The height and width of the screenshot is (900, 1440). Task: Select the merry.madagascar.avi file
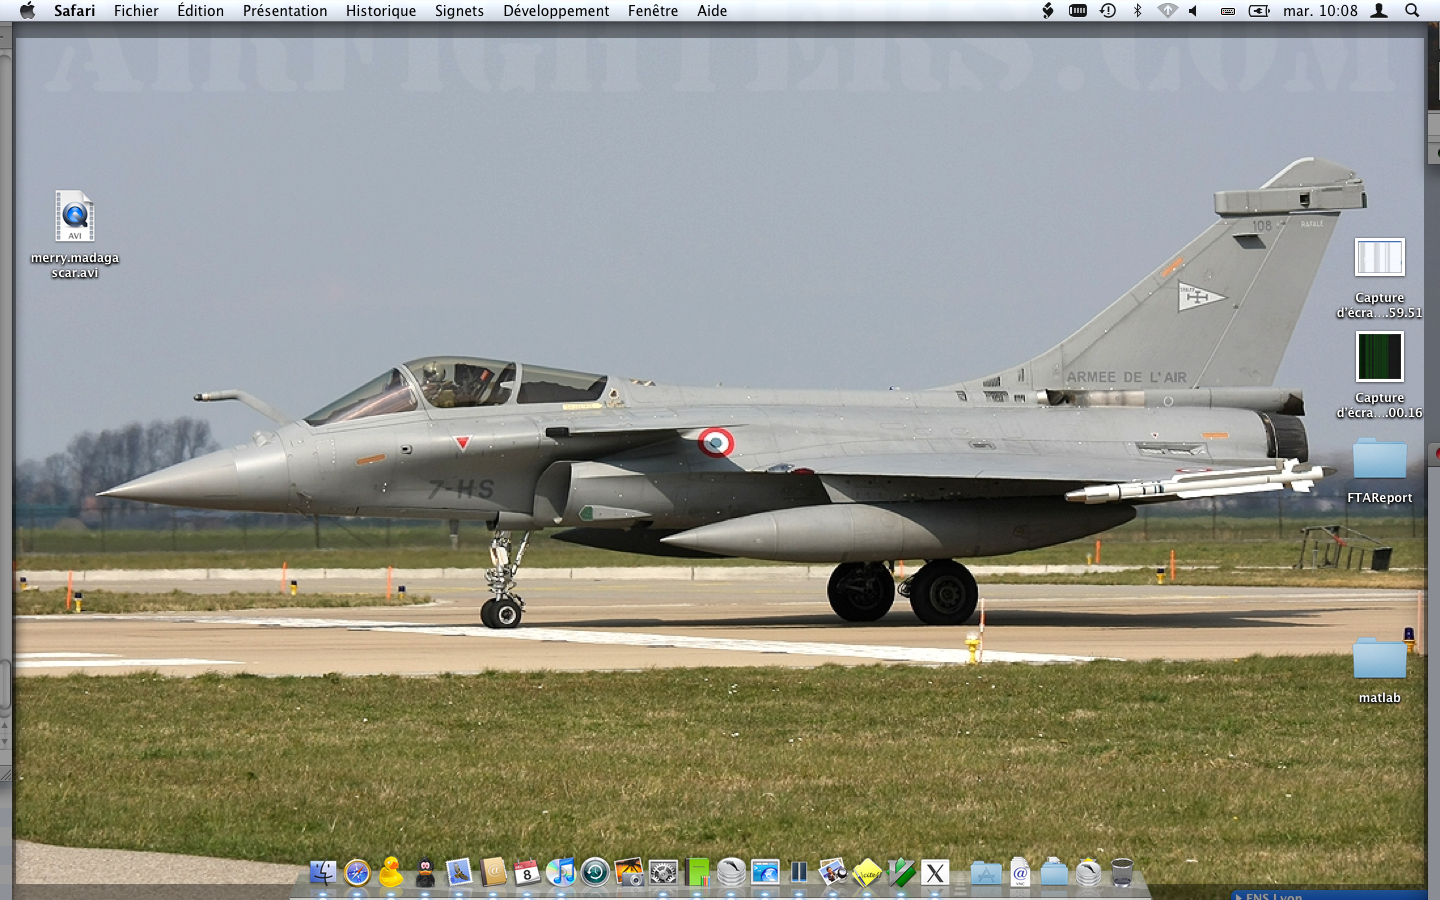tap(75, 217)
